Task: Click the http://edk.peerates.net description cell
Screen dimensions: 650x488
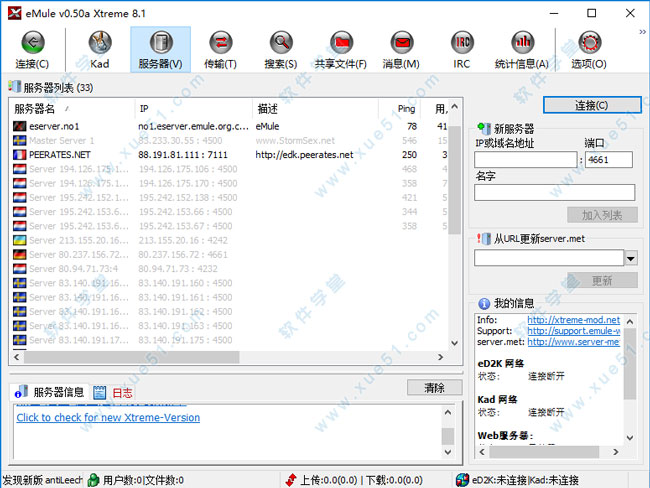Action: (x=304, y=155)
